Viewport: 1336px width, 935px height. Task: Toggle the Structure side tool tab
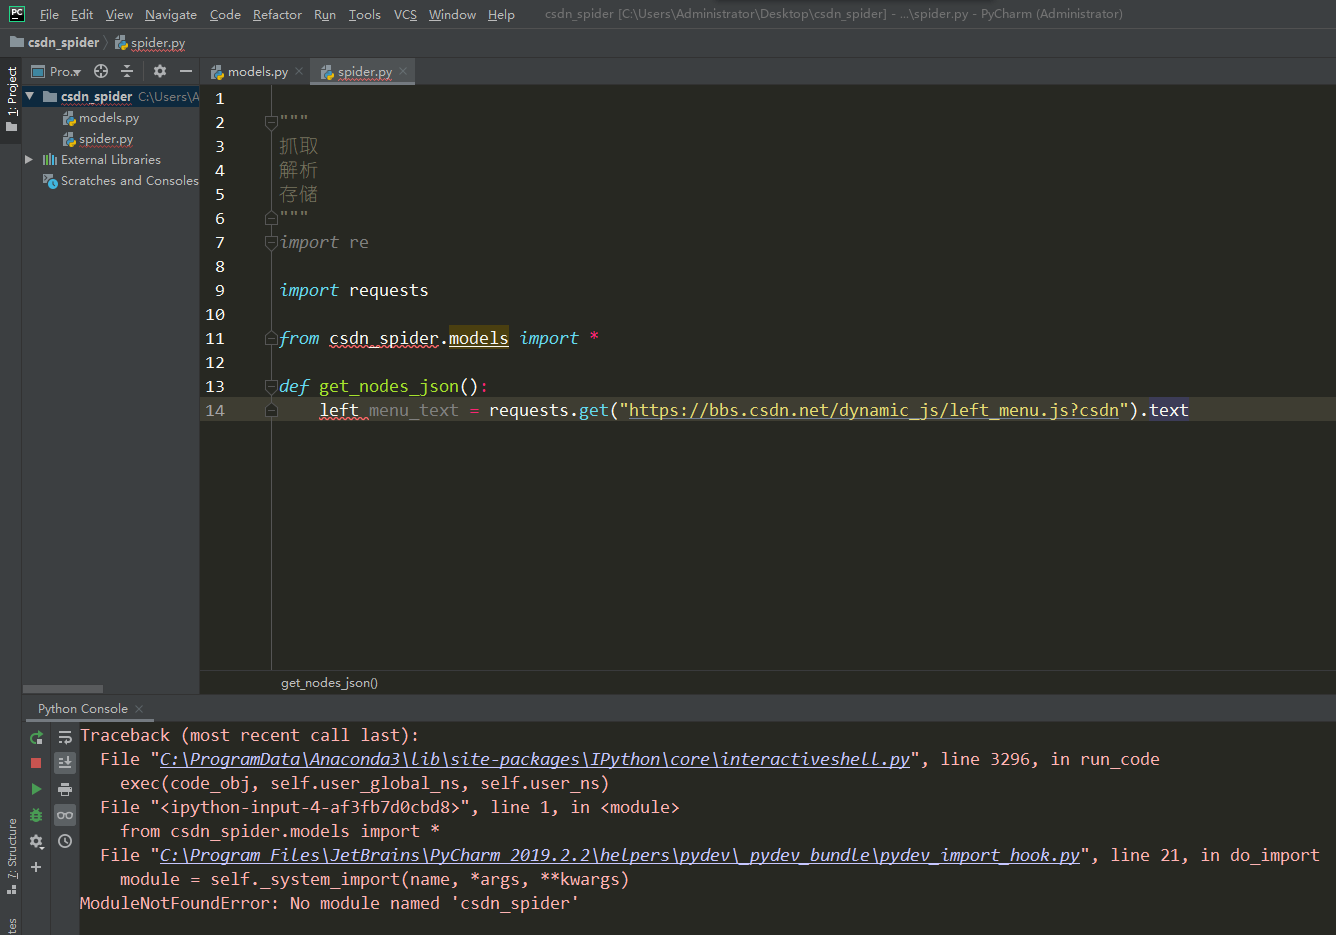pos(11,856)
